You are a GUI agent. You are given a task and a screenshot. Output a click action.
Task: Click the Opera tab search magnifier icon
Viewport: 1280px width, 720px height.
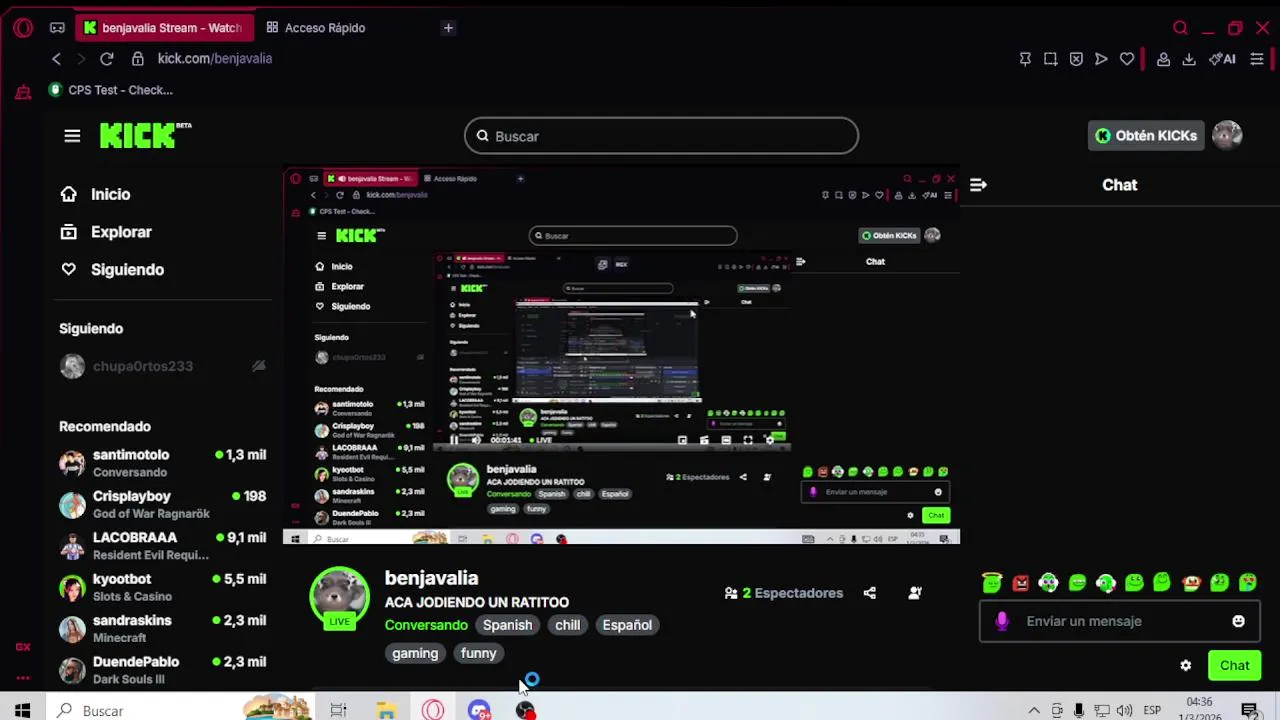[1180, 28]
